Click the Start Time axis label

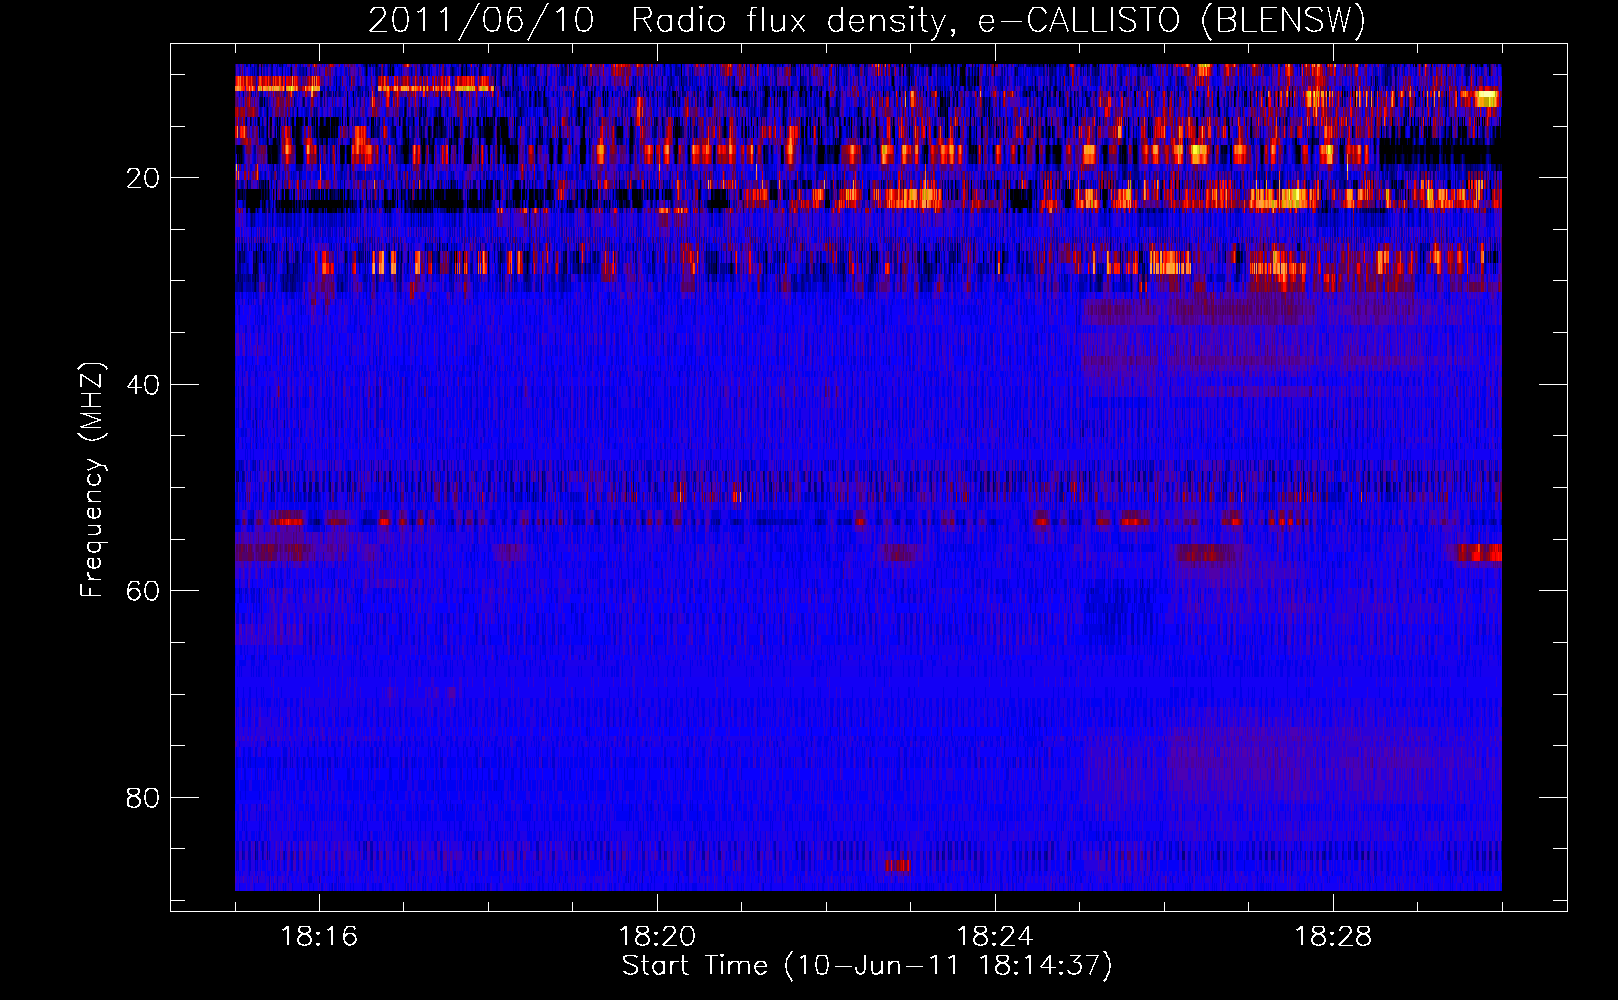point(867,966)
